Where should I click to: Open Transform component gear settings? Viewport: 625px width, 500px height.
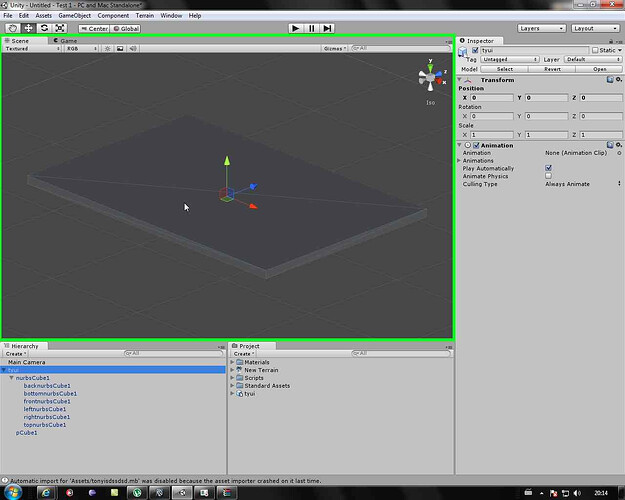pyautogui.click(x=619, y=80)
